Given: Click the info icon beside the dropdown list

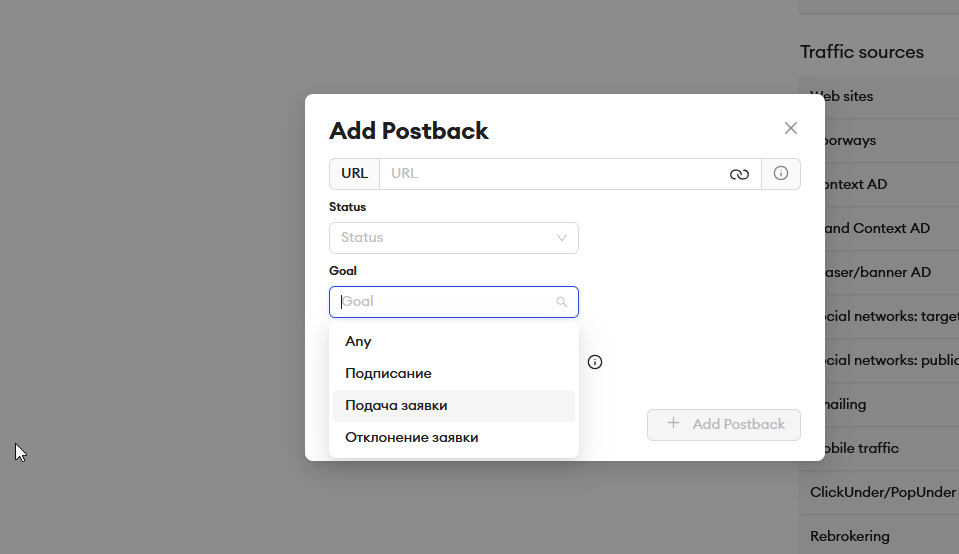Looking at the screenshot, I should click(594, 362).
